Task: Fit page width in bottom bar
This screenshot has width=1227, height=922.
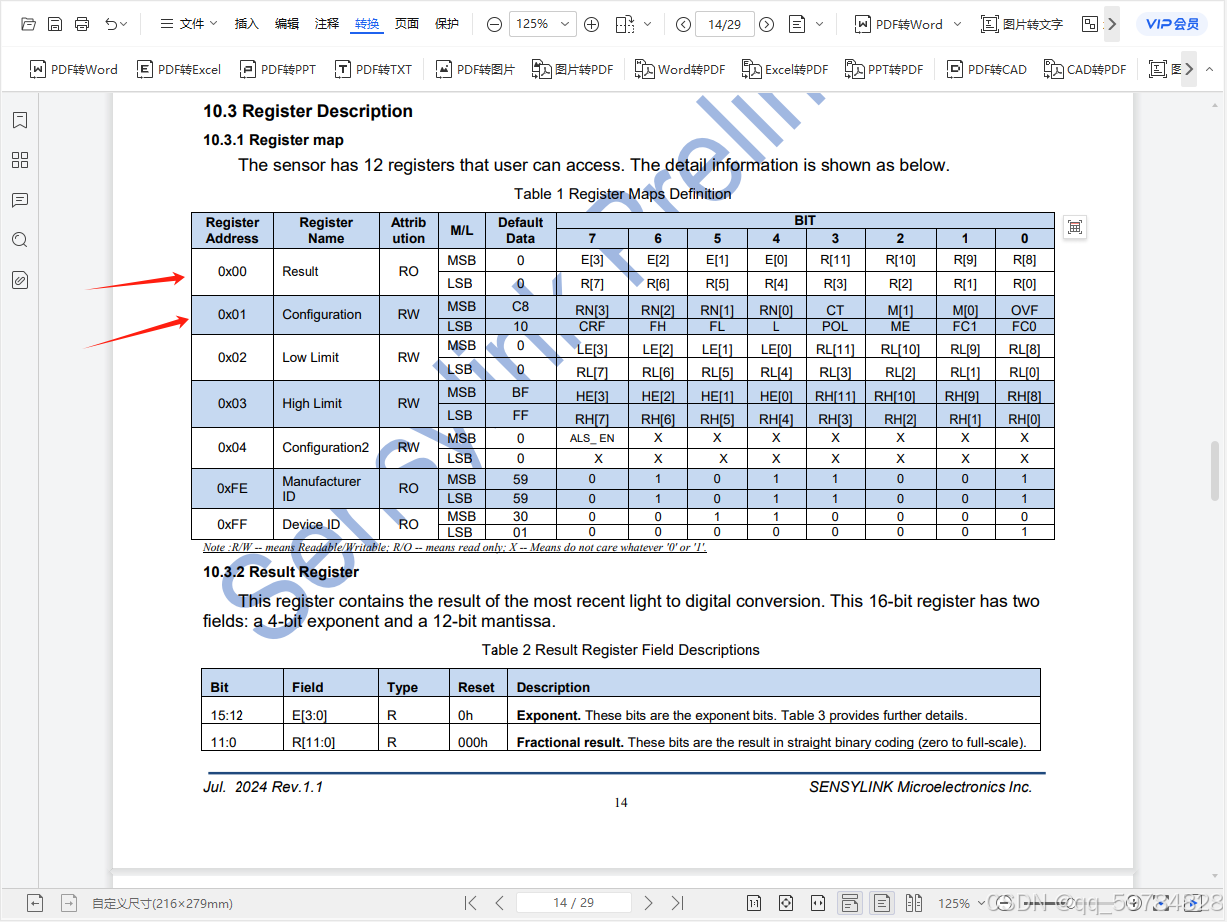Action: [818, 903]
